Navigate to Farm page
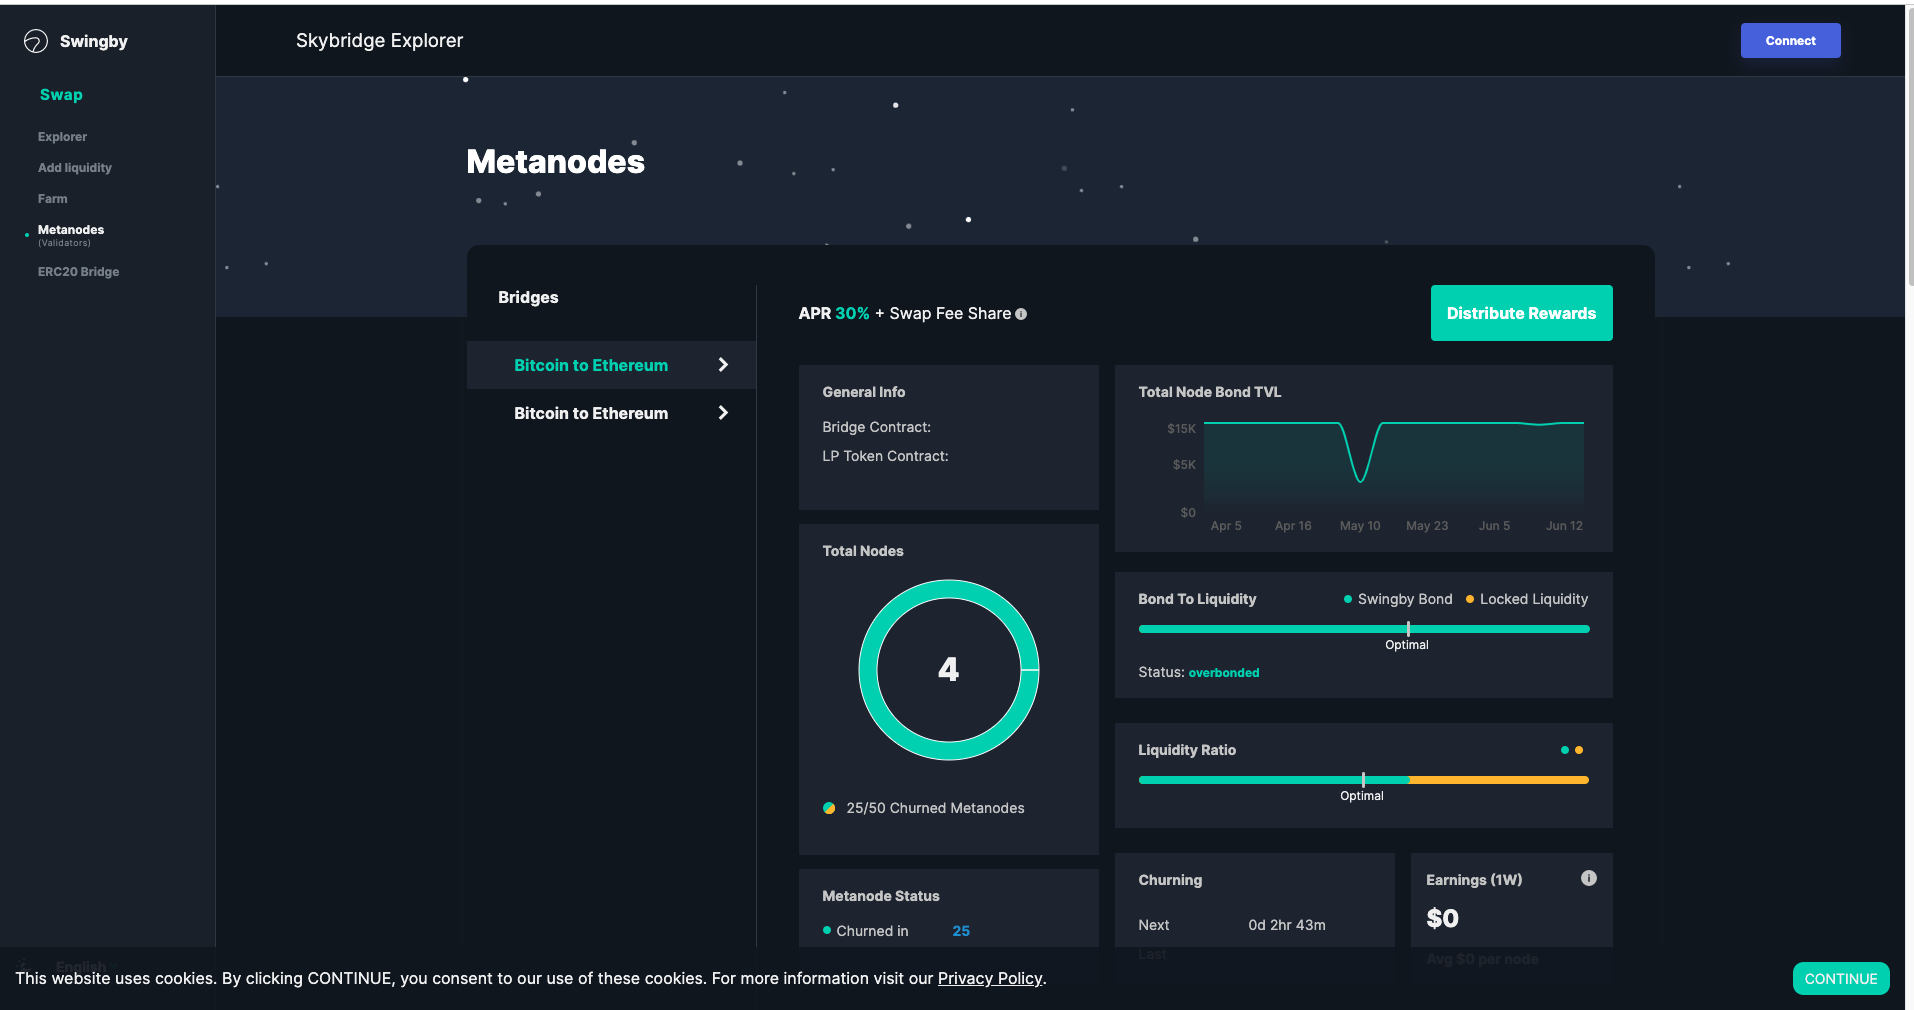 (53, 199)
